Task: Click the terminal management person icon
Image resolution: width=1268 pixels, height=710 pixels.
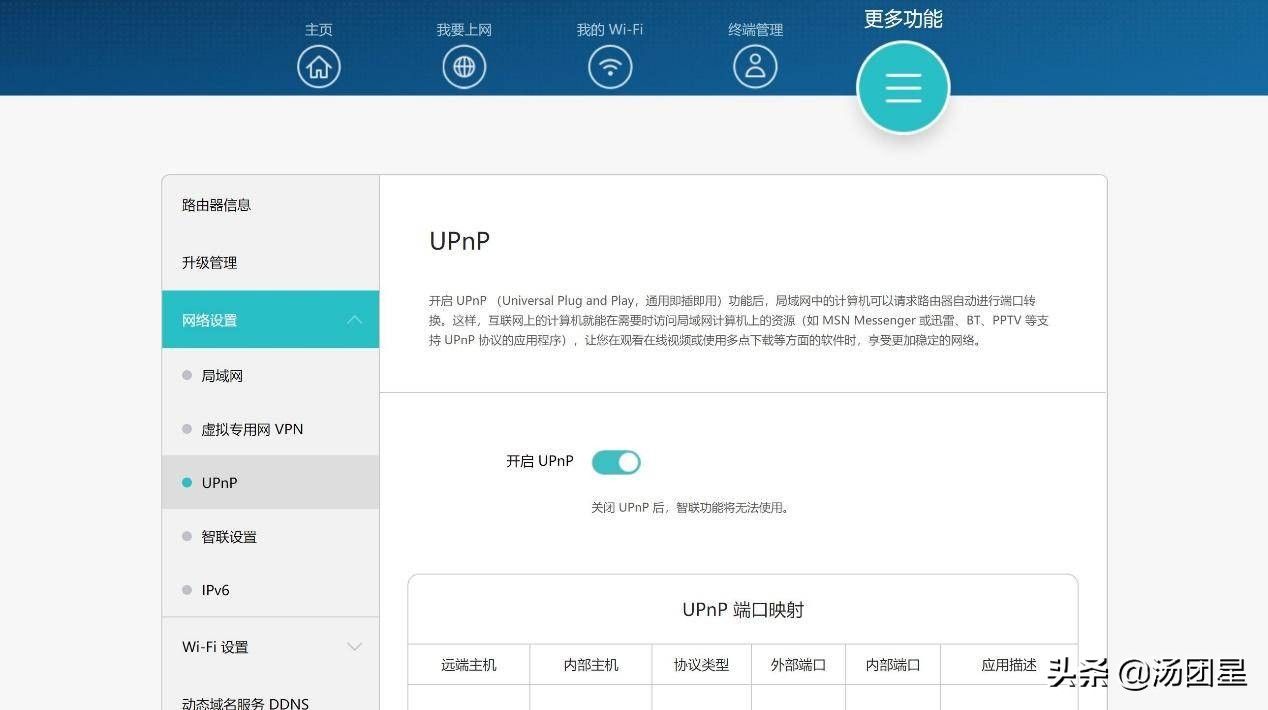Action: 755,67
